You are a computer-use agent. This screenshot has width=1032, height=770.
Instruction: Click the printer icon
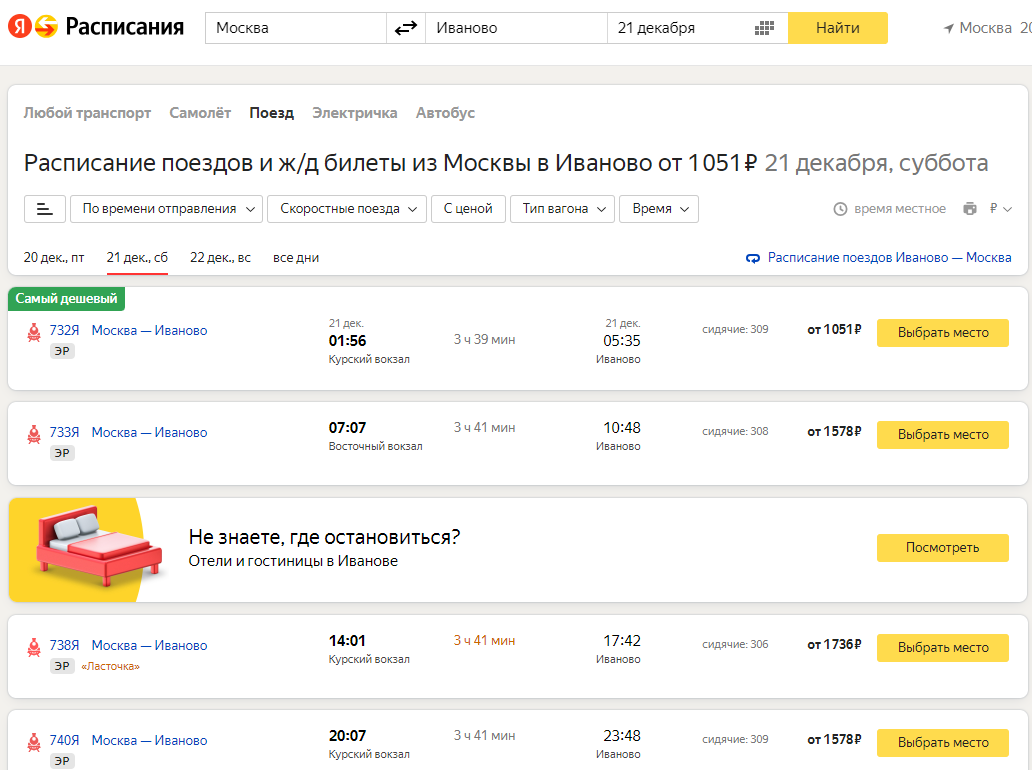(x=969, y=209)
